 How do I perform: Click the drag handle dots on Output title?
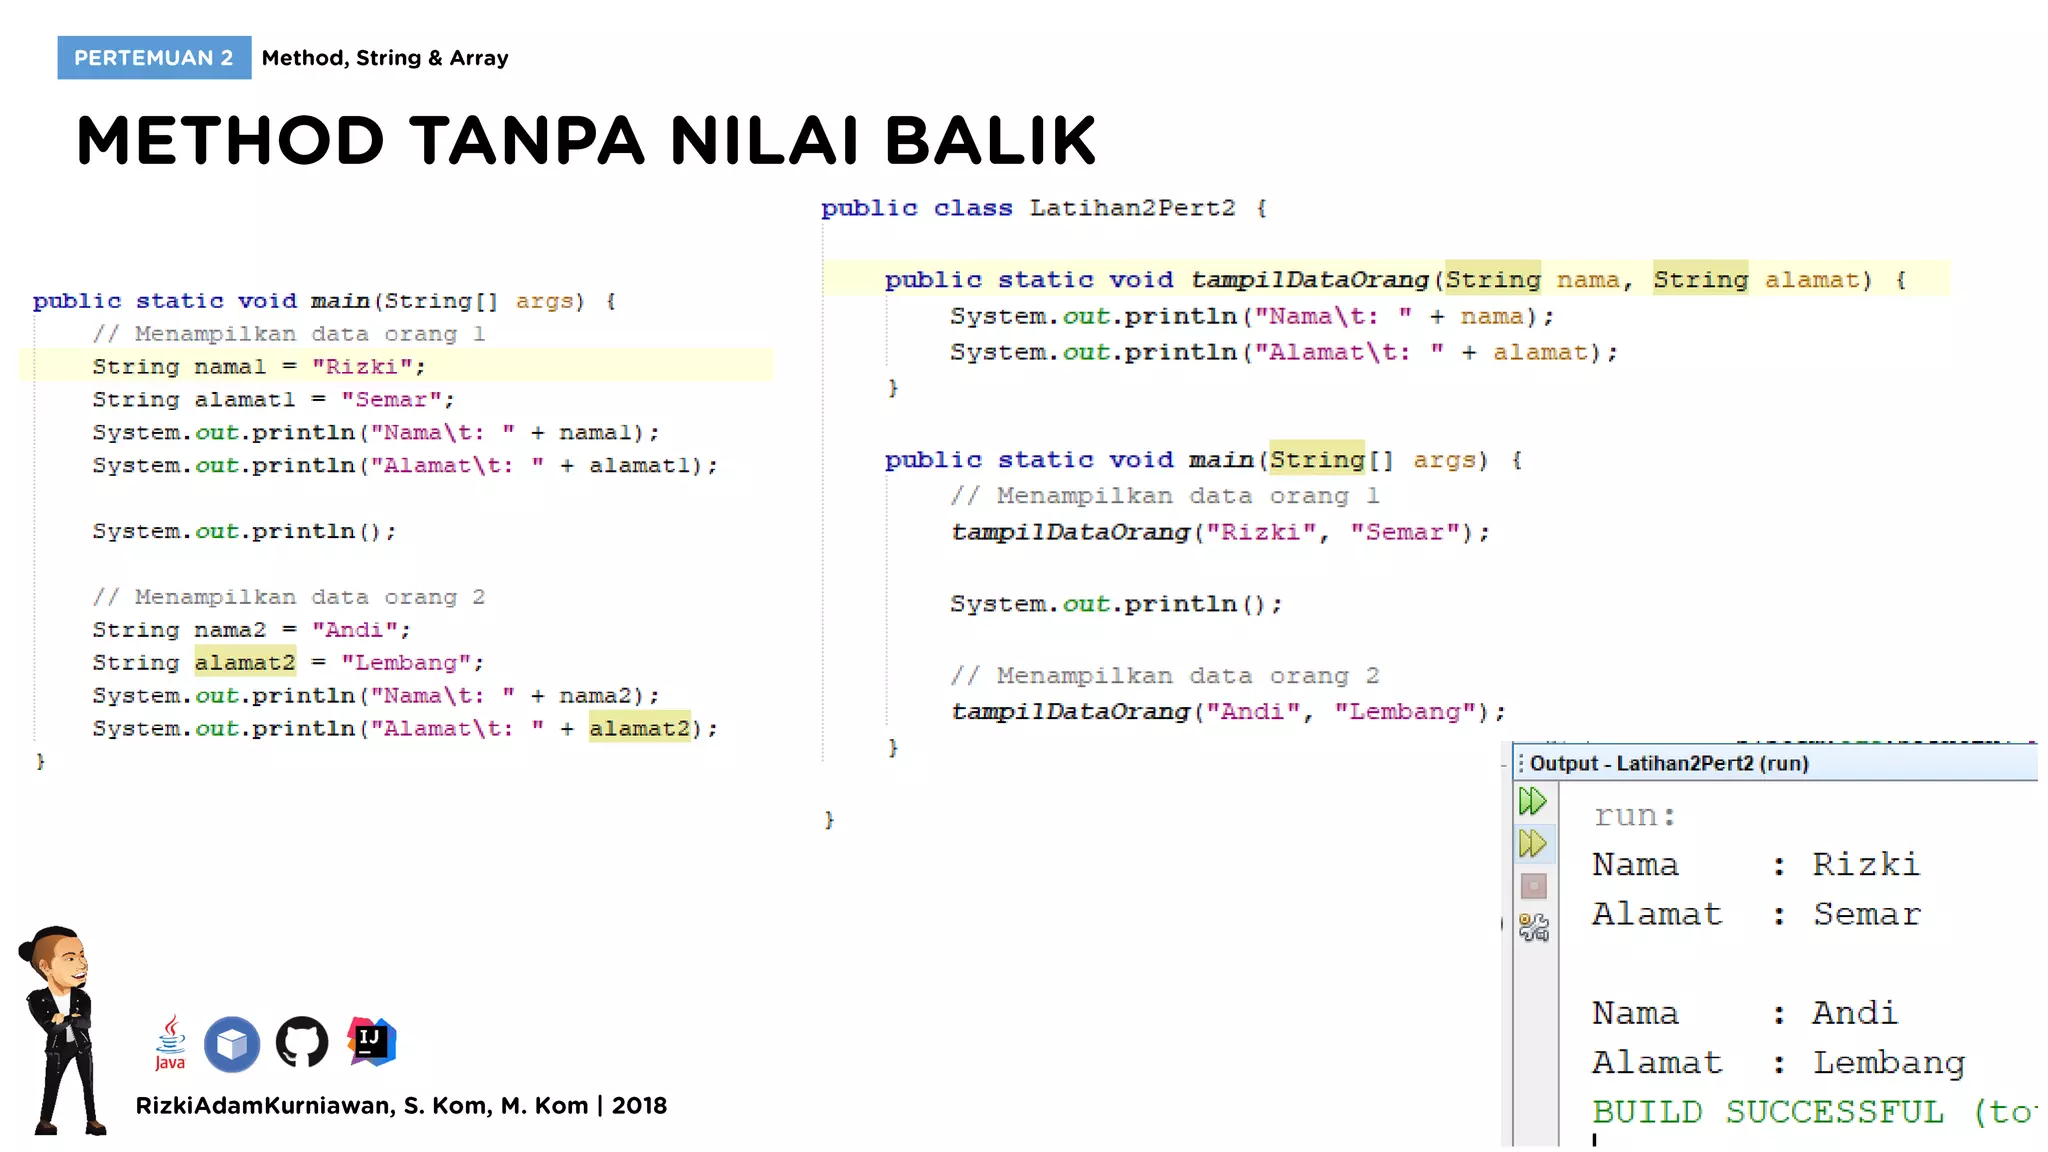1521,764
